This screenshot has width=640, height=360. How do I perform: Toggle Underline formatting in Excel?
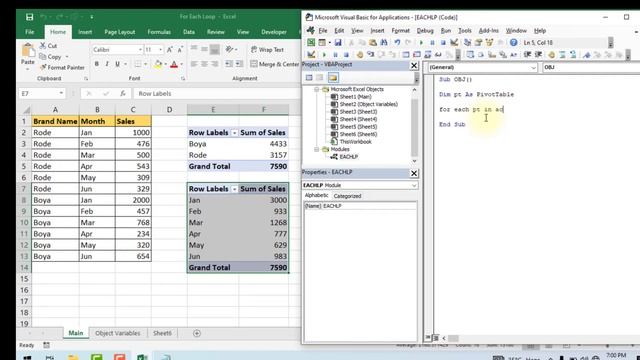tap(118, 64)
